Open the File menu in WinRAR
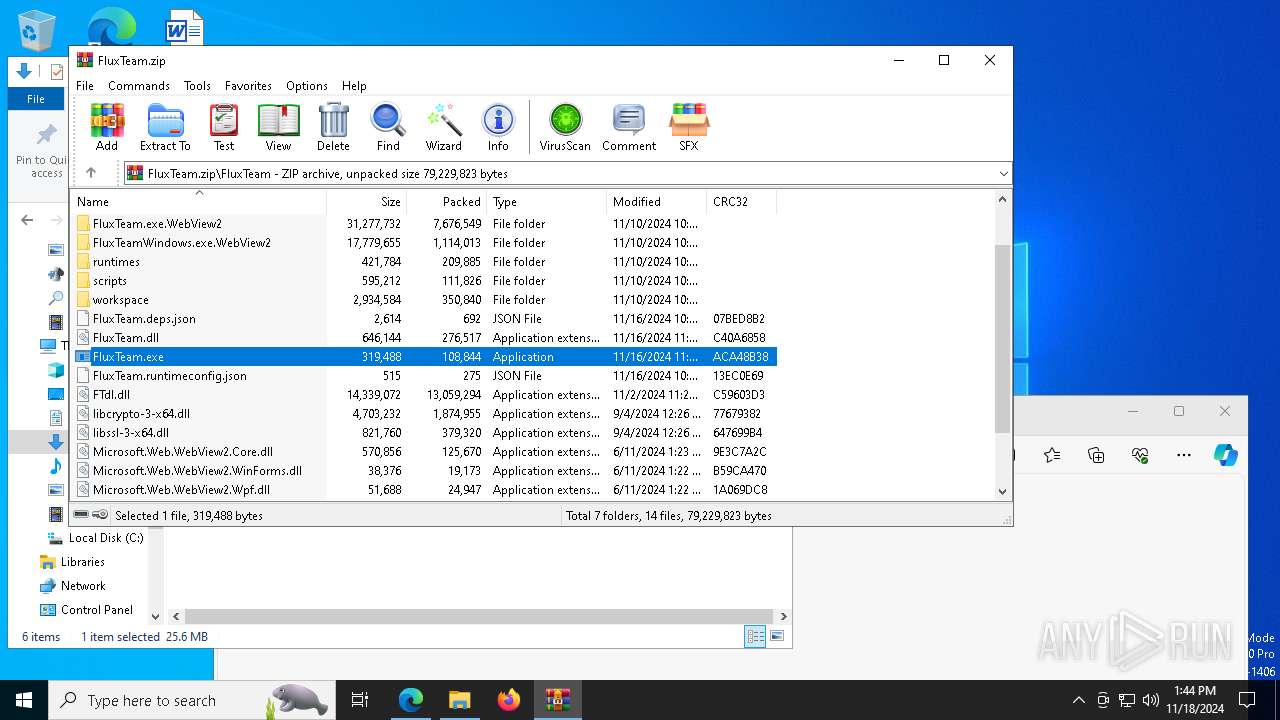 coord(85,86)
